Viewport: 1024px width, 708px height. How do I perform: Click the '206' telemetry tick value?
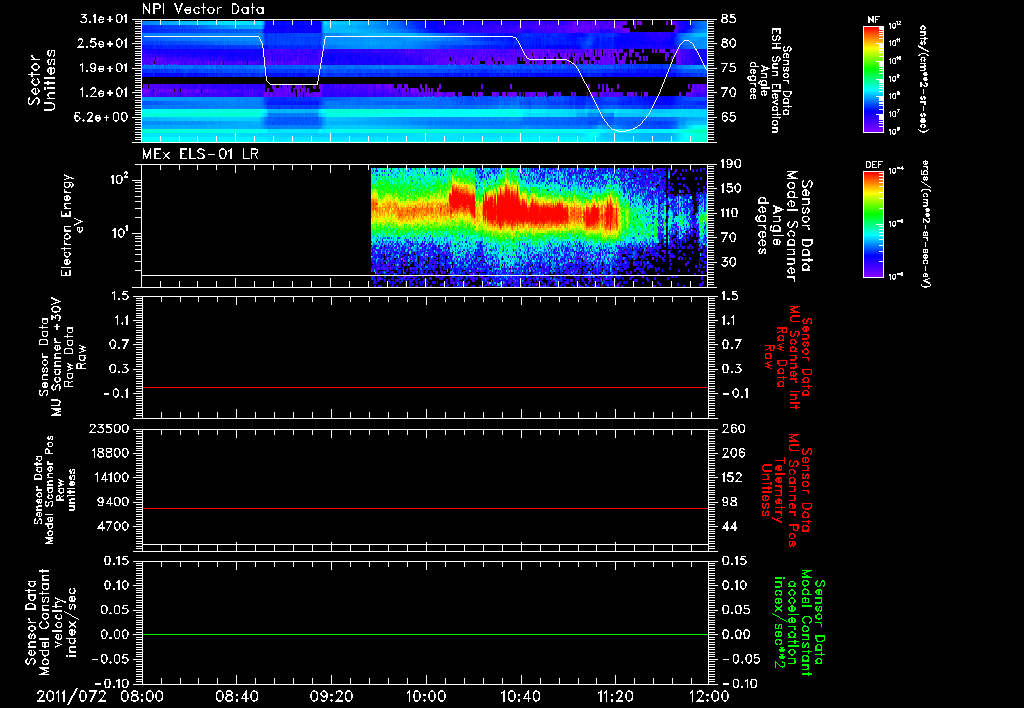(733, 453)
